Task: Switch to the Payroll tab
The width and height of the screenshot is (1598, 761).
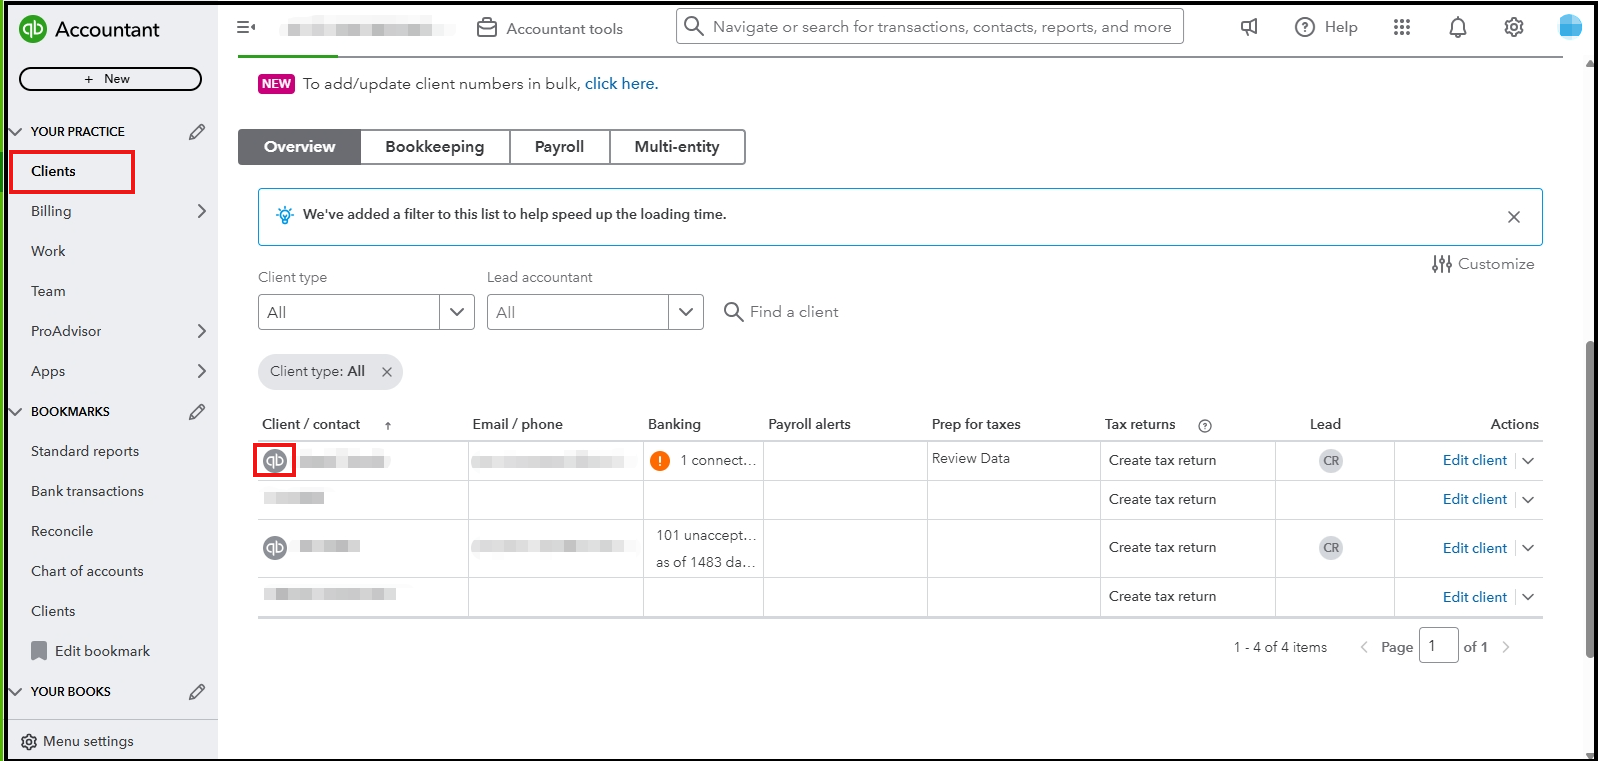Action: 559,147
